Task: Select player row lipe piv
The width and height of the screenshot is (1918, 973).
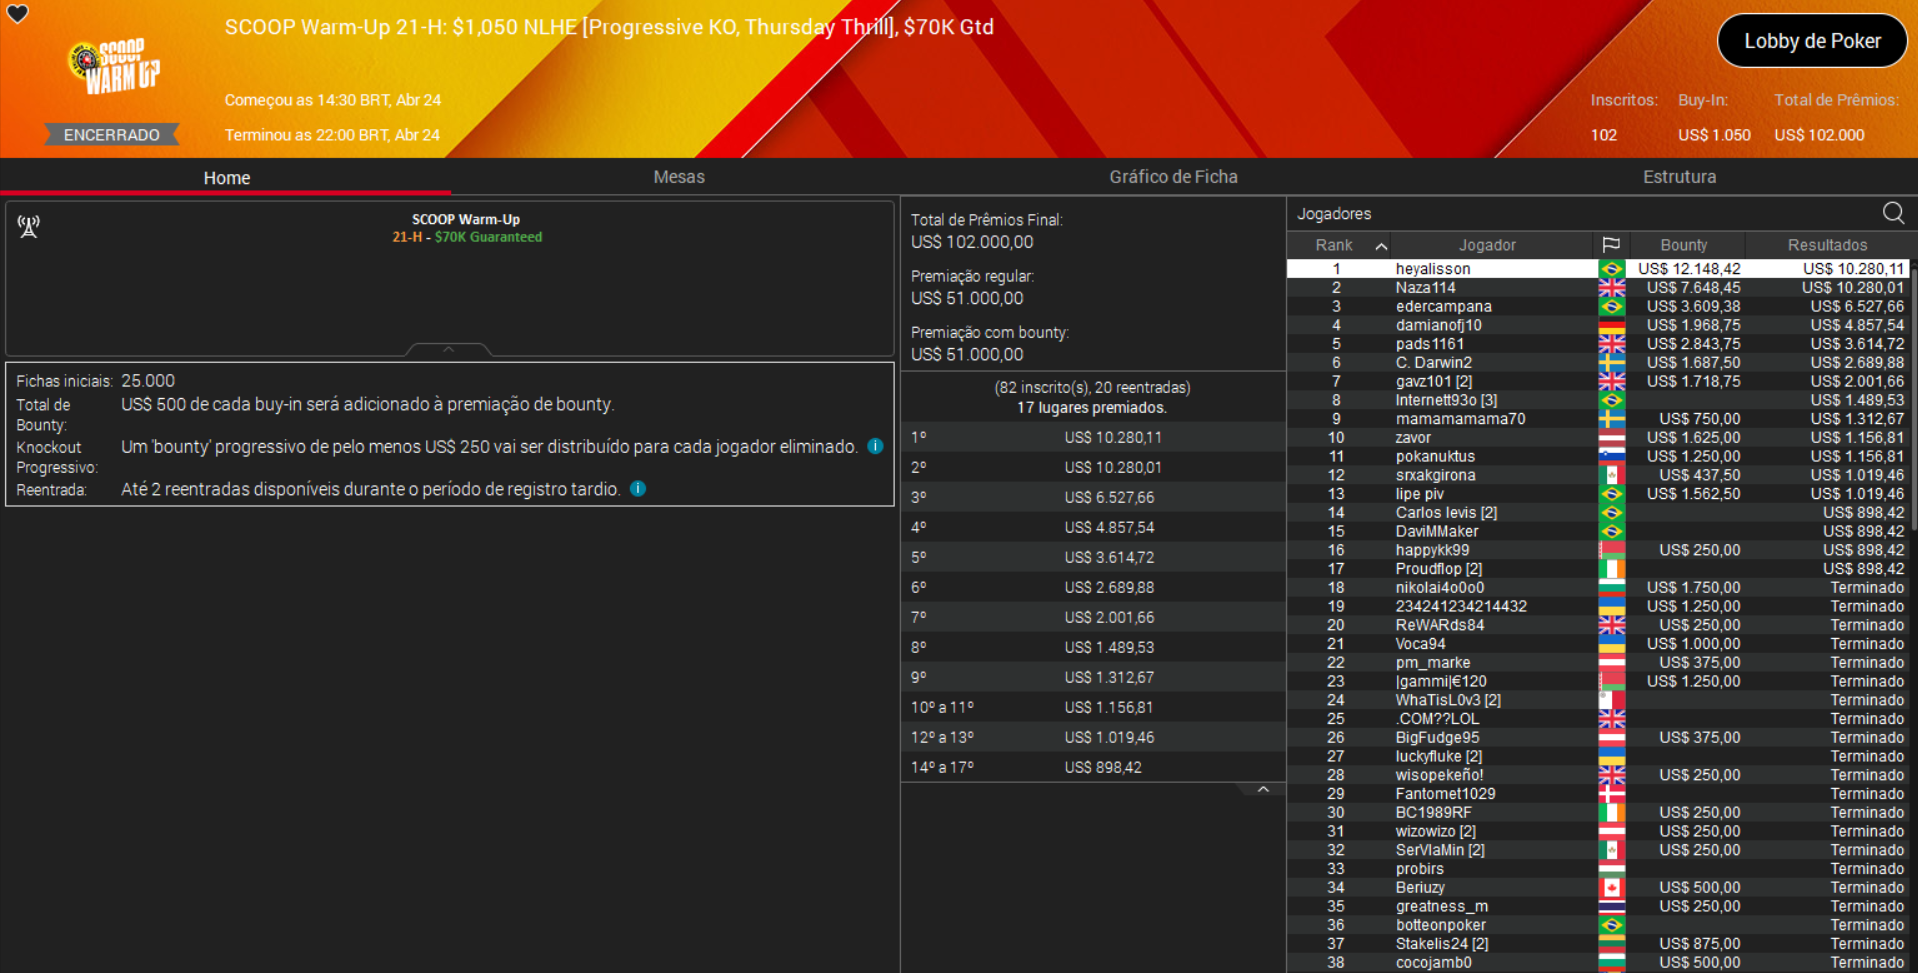Action: 1598,494
